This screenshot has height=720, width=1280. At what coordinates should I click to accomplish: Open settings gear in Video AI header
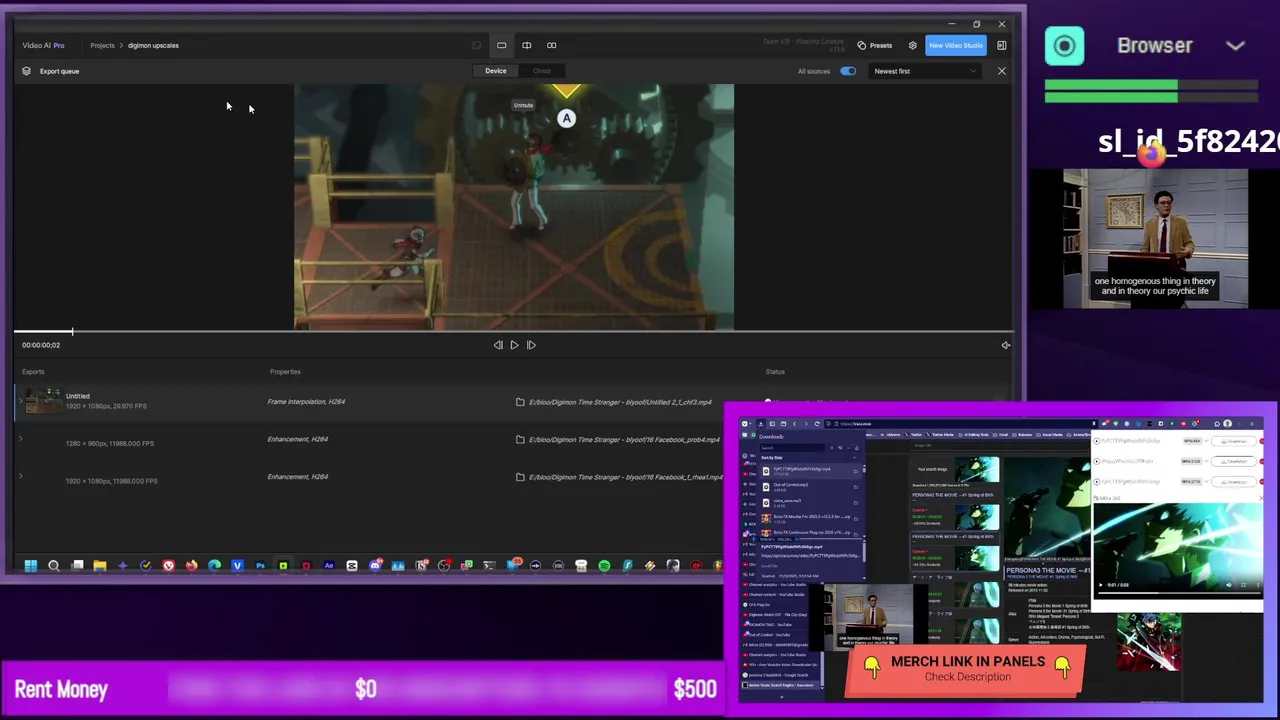[x=912, y=45]
